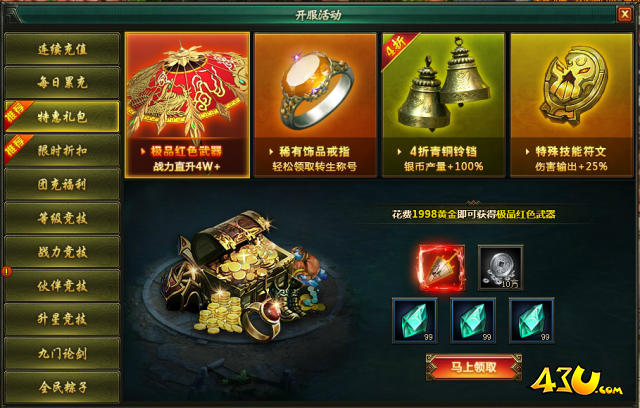Image resolution: width=640 pixels, height=408 pixels.
Task: Switch to the 每日累充 tab
Action: point(62,83)
